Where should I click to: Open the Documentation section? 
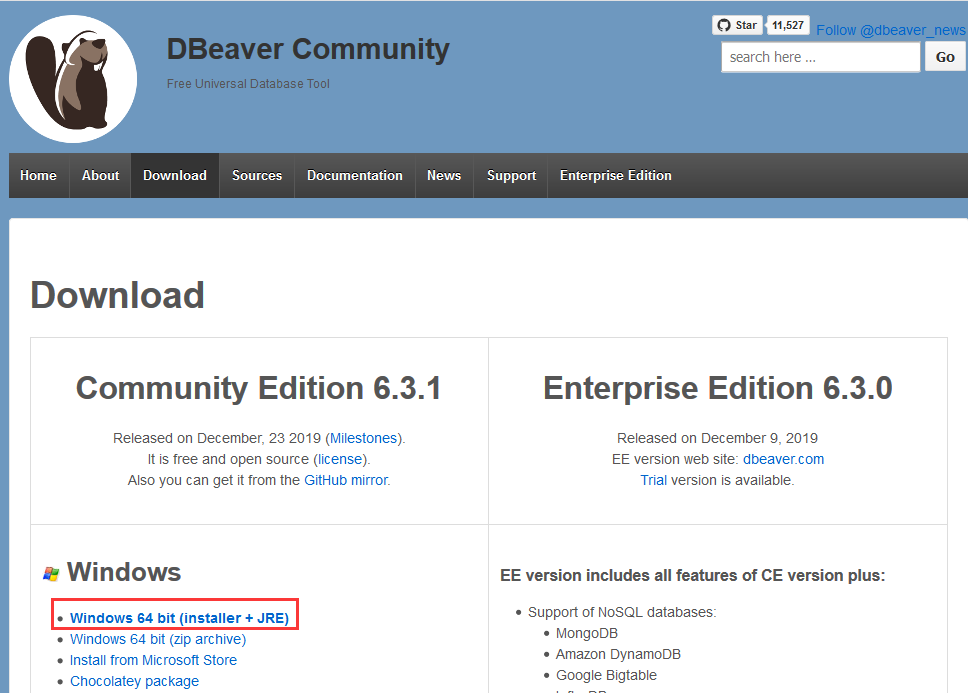354,175
